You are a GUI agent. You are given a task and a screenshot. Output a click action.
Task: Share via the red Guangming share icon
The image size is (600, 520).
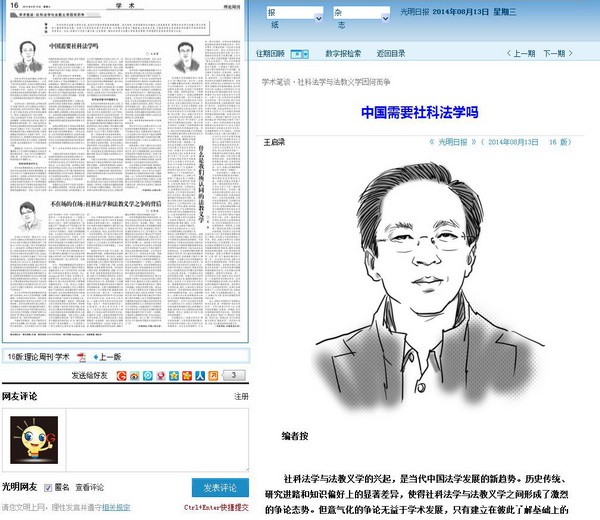(x=122, y=376)
